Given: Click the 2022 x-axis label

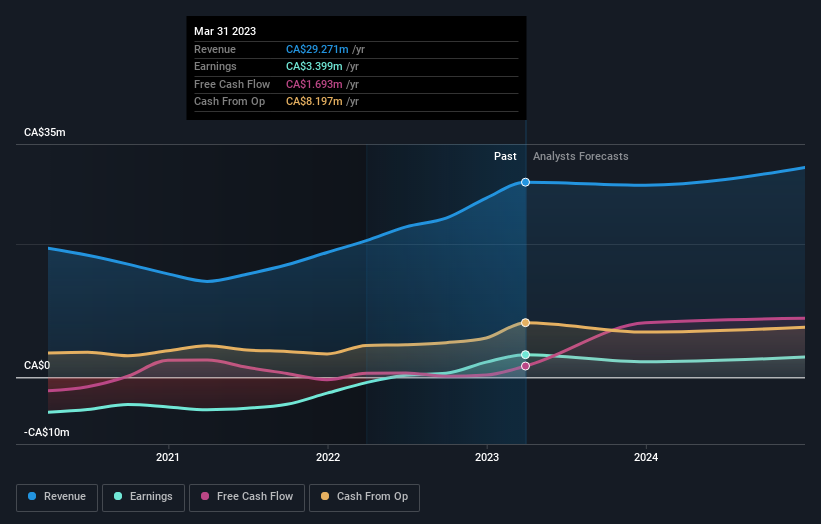Looking at the screenshot, I should tap(328, 458).
